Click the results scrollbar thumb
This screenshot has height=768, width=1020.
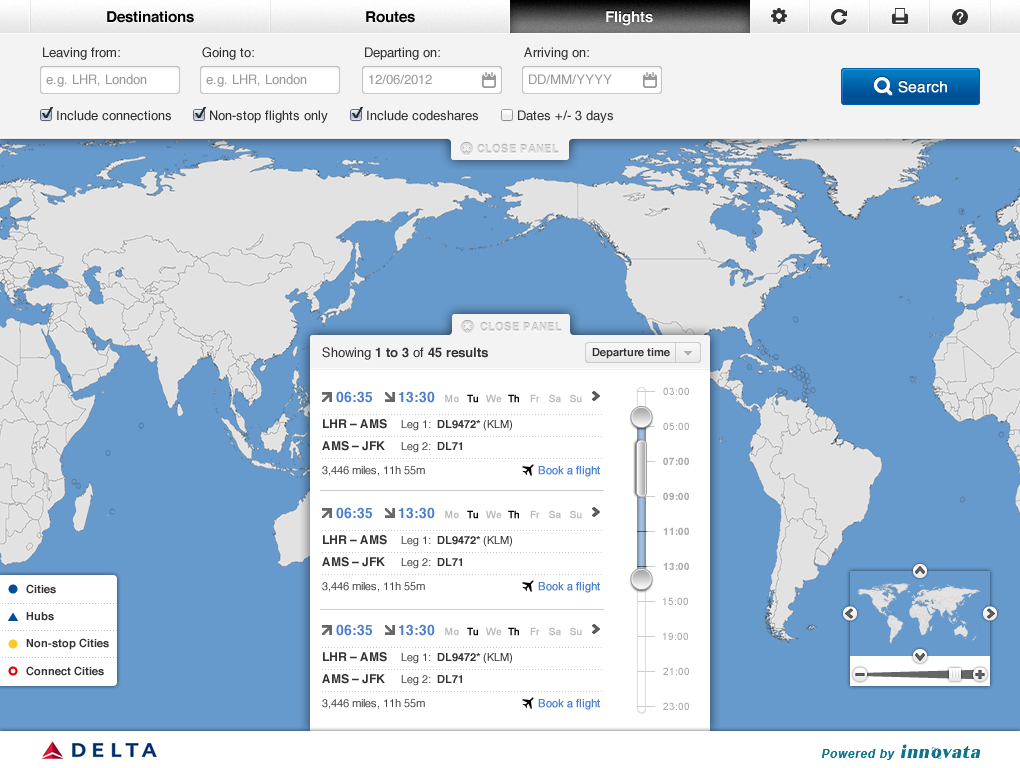pos(641,468)
